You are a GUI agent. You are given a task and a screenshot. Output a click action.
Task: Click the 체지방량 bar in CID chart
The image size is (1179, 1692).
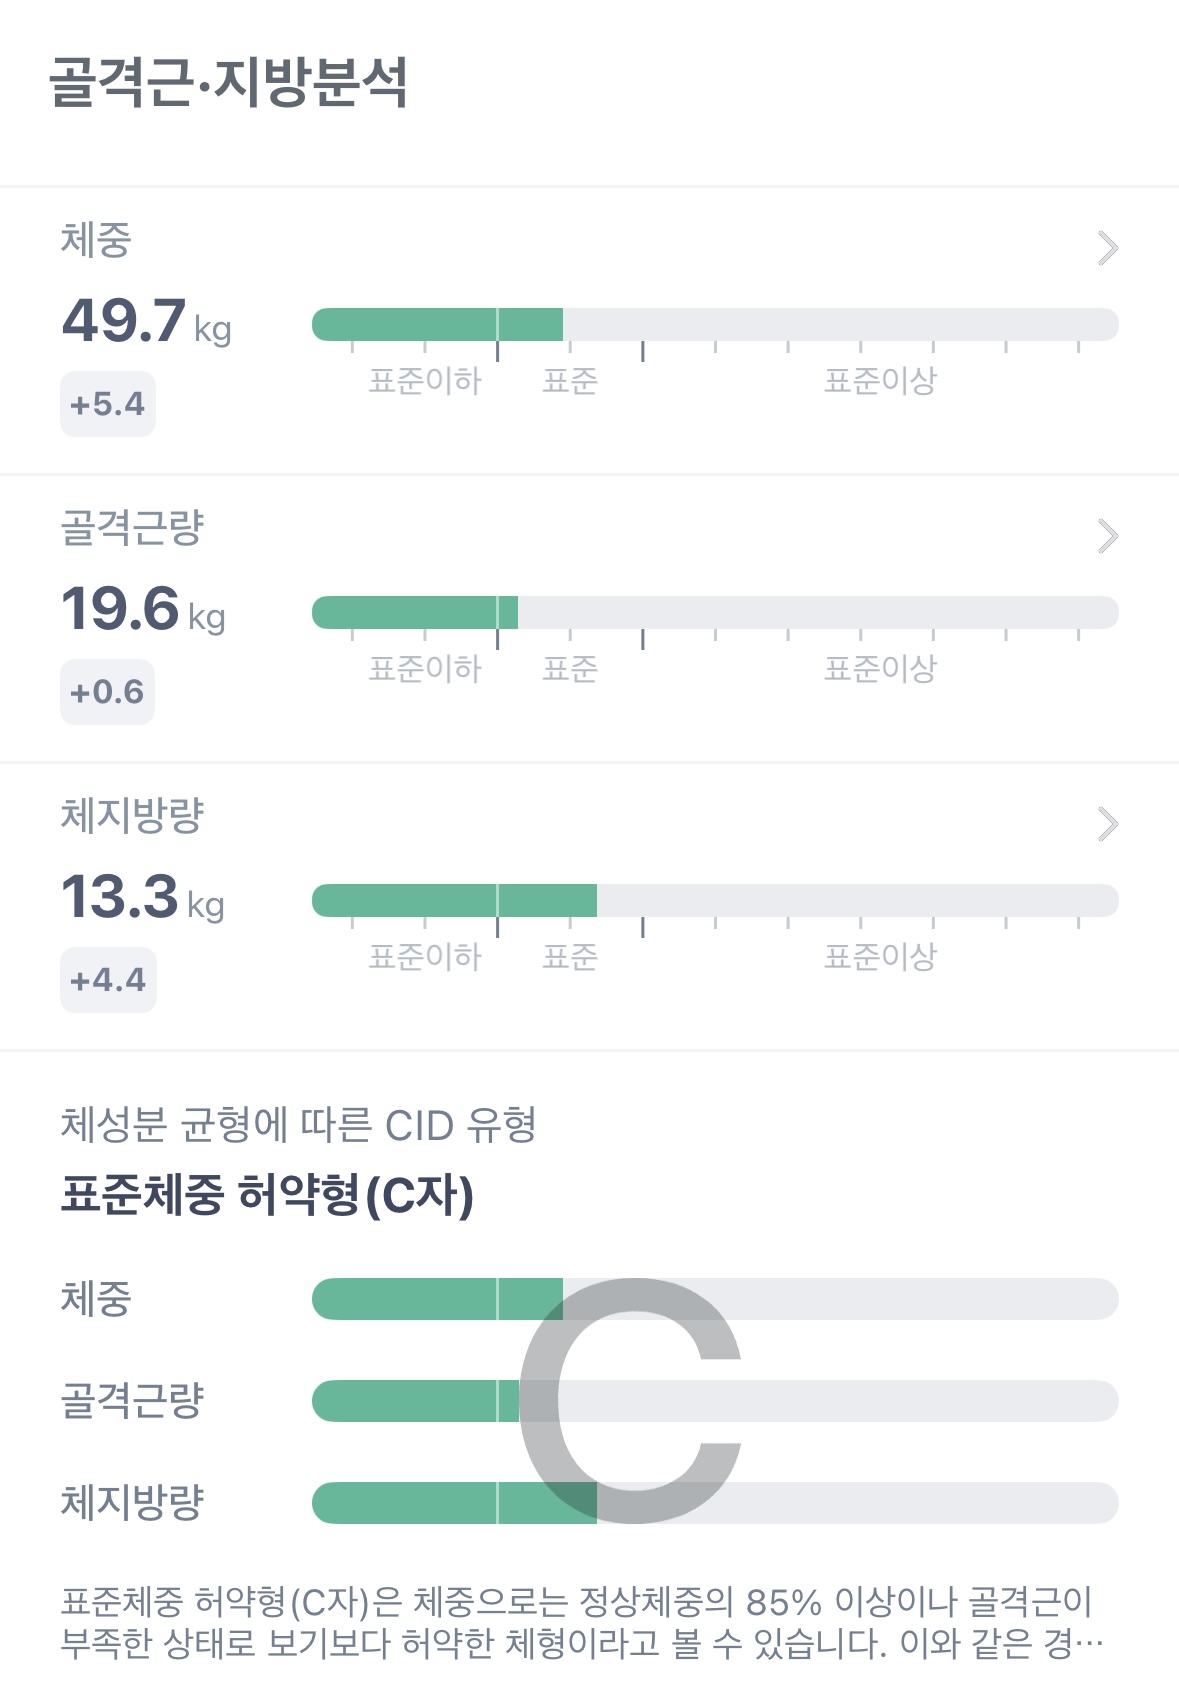tap(850, 1503)
